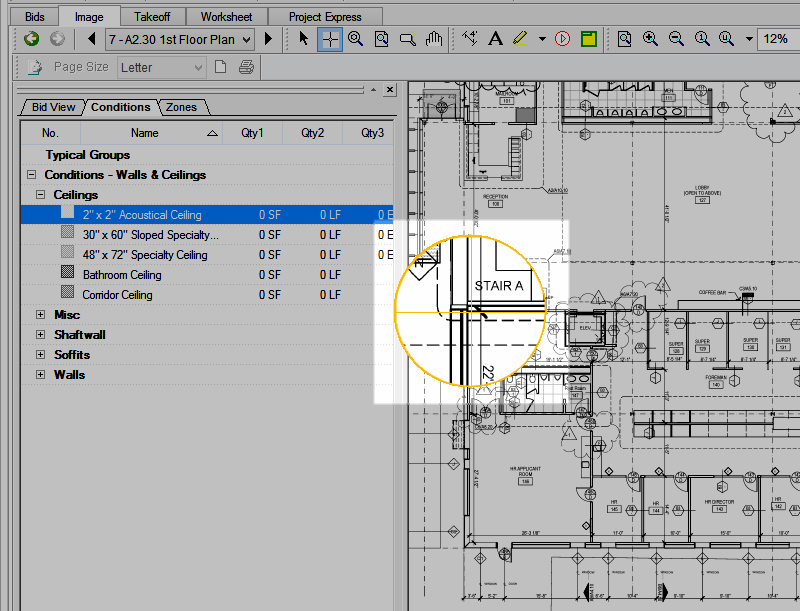Expand the Soffits group

[40, 354]
